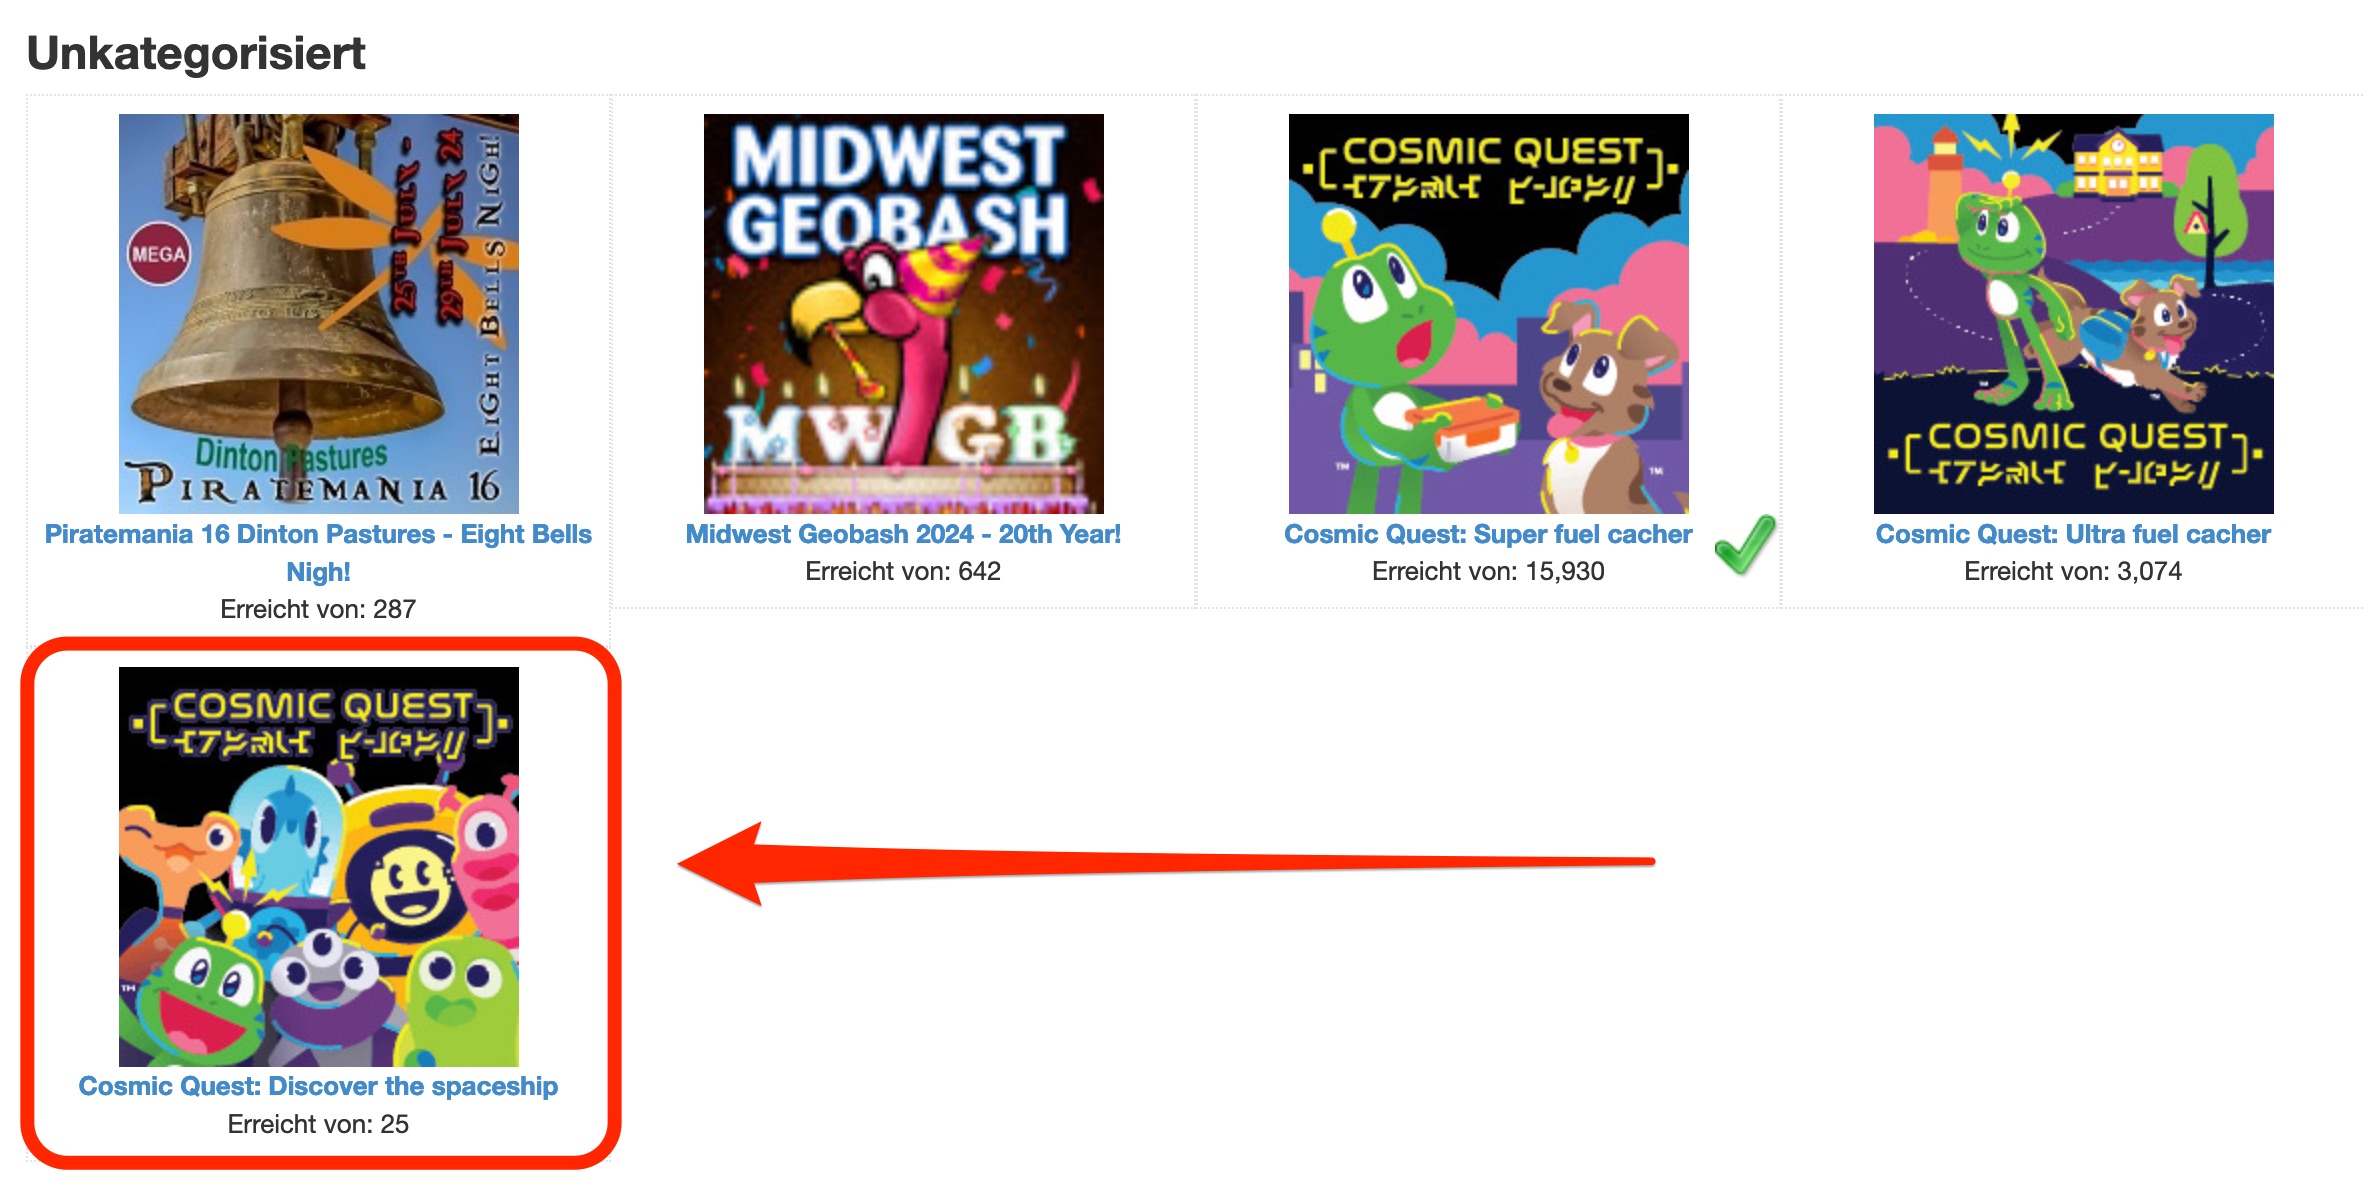Click the text Erreicht von: 287
Screen dimensions: 2364x1190
[x=318, y=609]
